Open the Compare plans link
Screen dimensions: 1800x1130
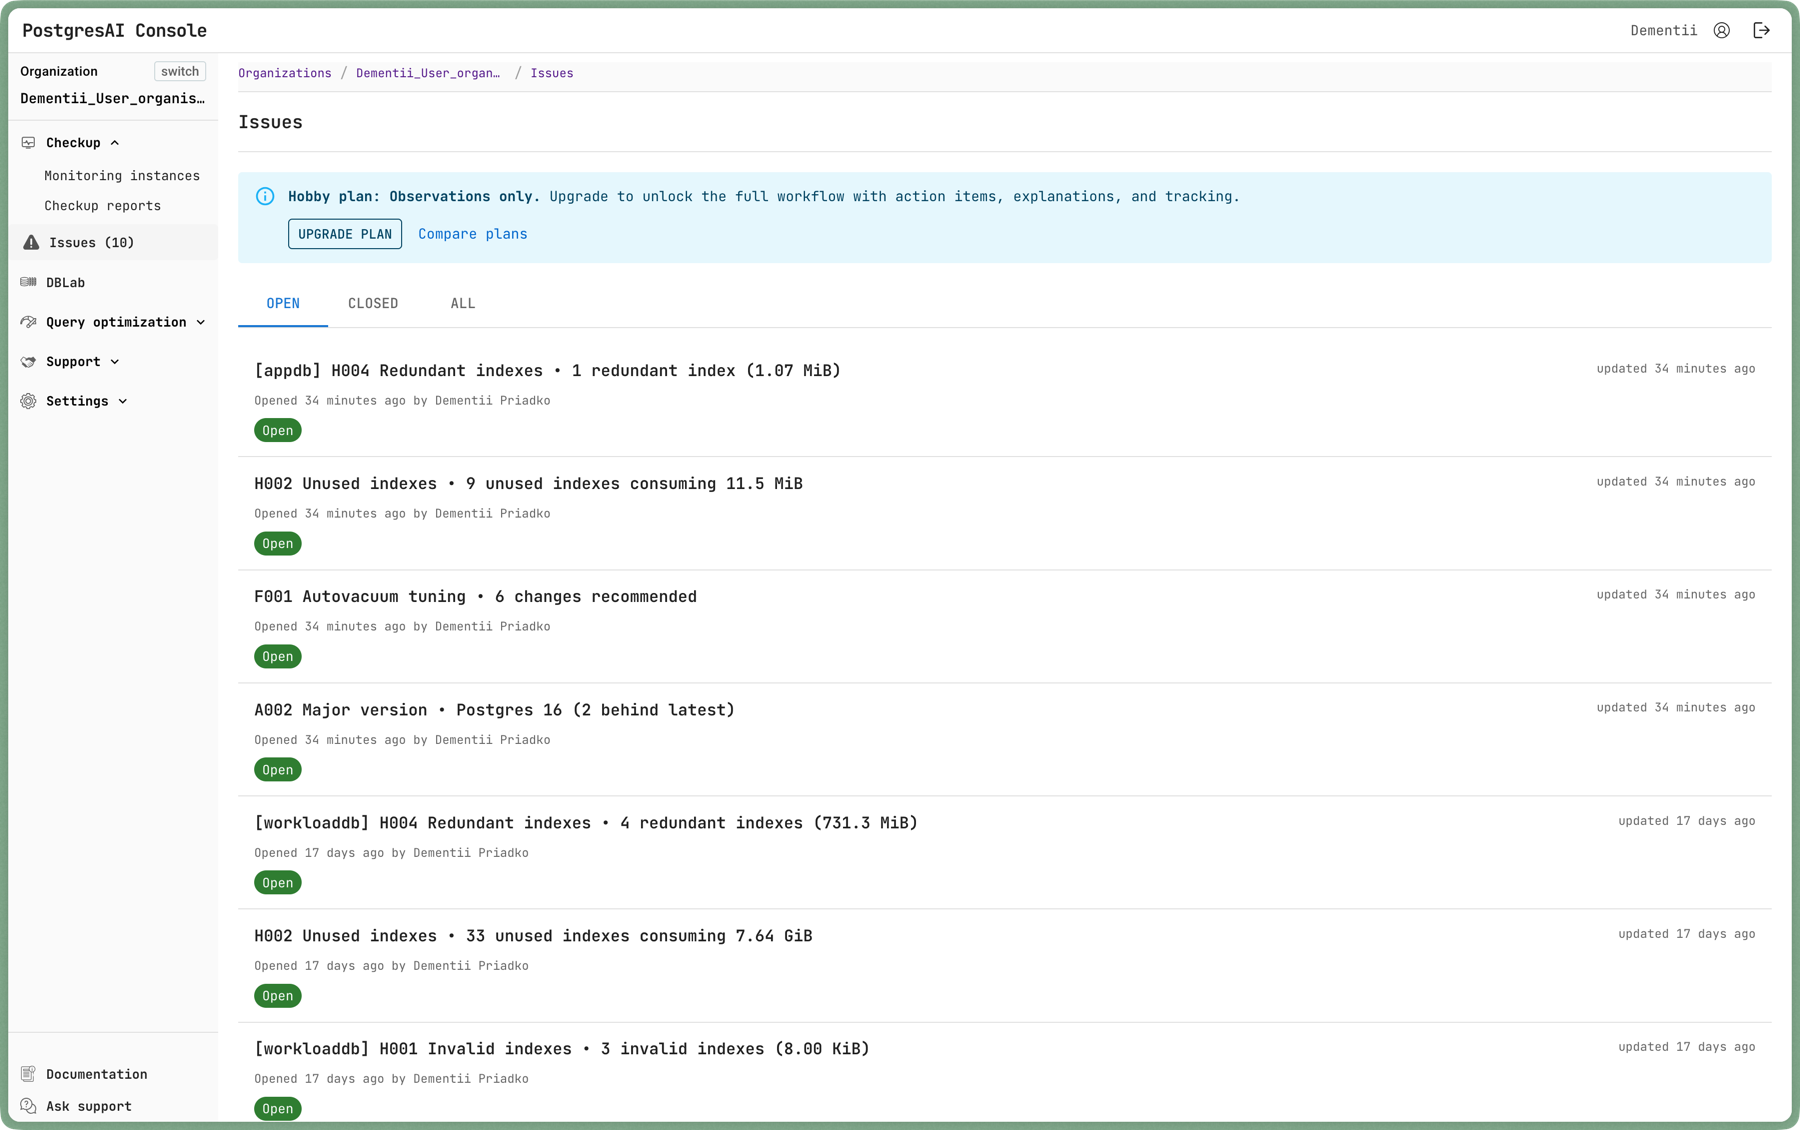[x=472, y=234]
